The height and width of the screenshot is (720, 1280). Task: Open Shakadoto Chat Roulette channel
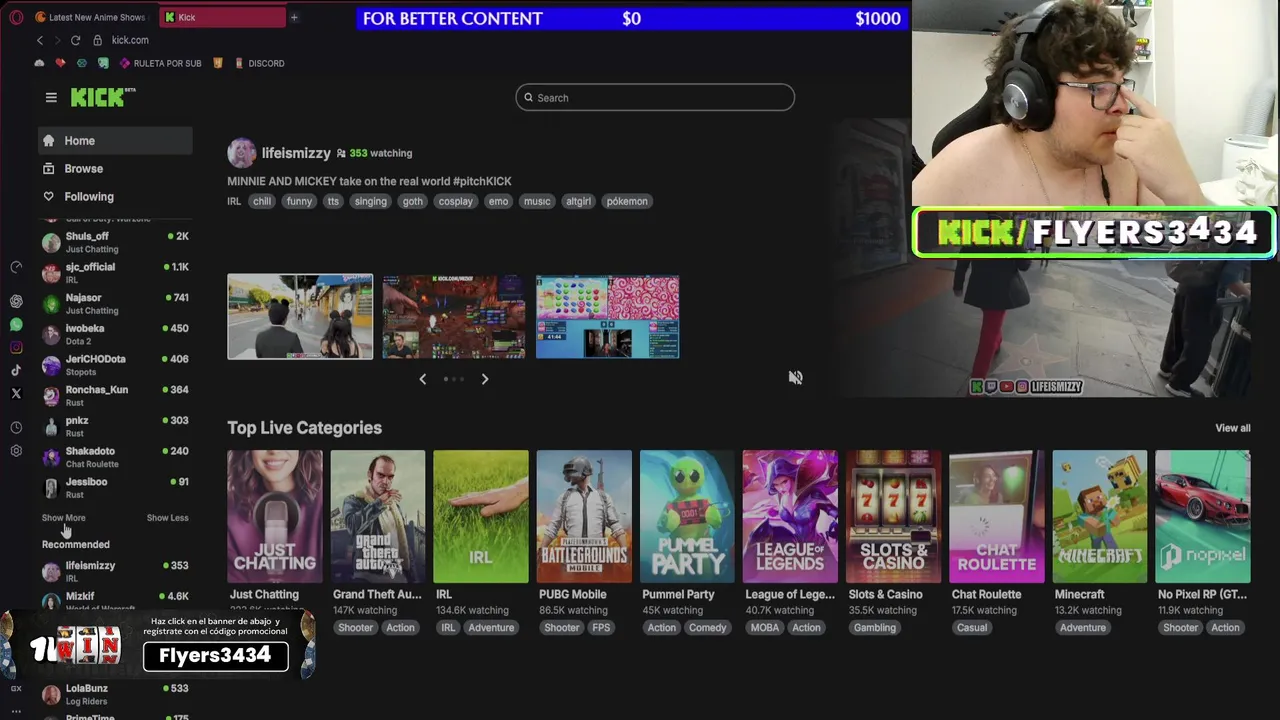click(115, 457)
